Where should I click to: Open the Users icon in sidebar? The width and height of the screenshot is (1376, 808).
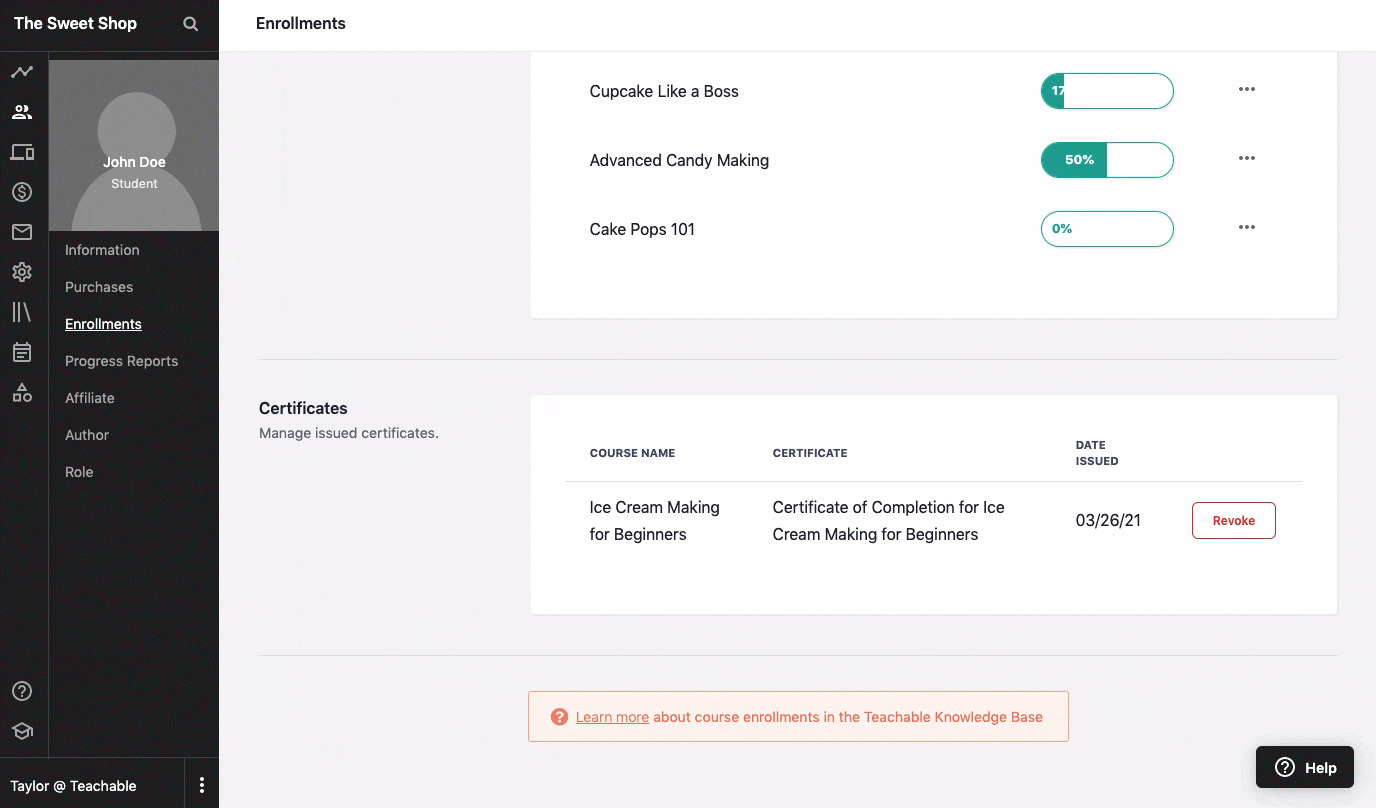(x=22, y=112)
